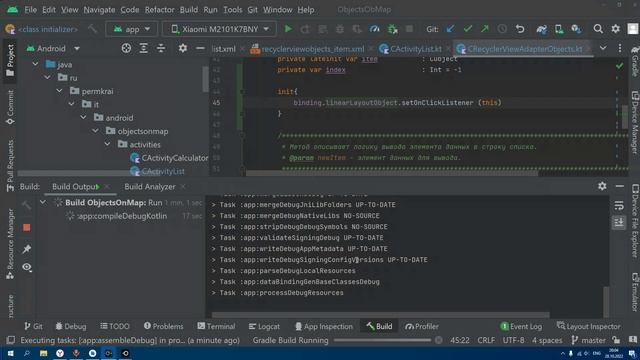This screenshot has width=640, height=360.
Task: Click the UTF-8 encoding status entry
Action: (x=513, y=340)
